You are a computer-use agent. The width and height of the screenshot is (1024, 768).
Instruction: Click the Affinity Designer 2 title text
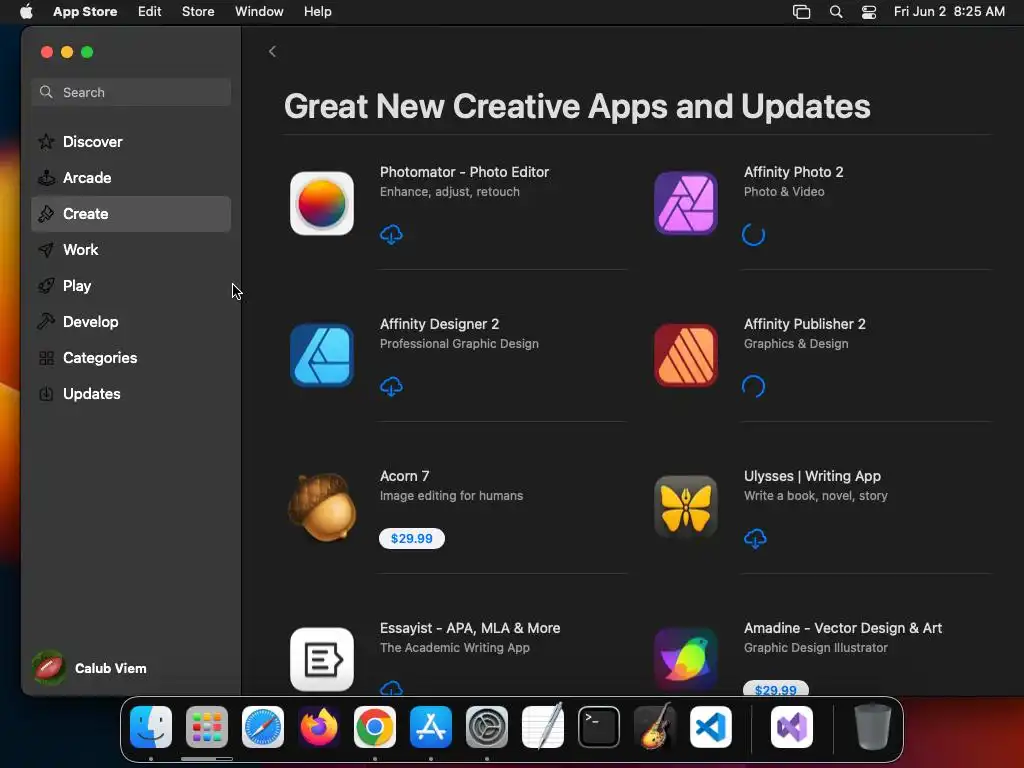pos(440,325)
